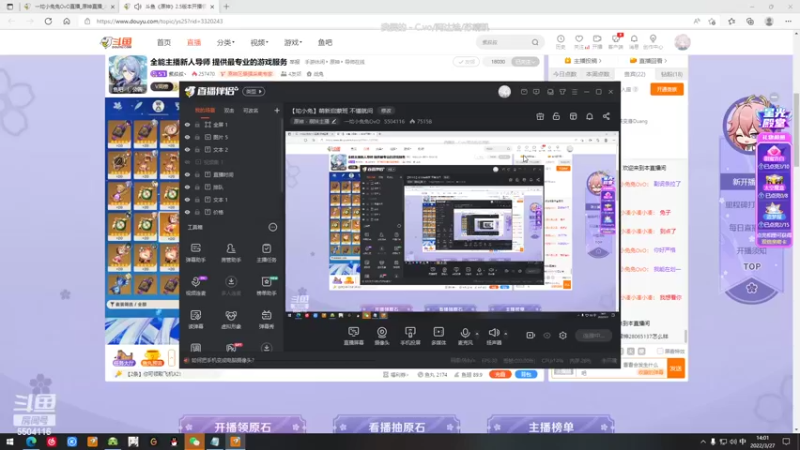Toggle visibility of 排队 source
Screen dimensions: 800x450
(187, 187)
